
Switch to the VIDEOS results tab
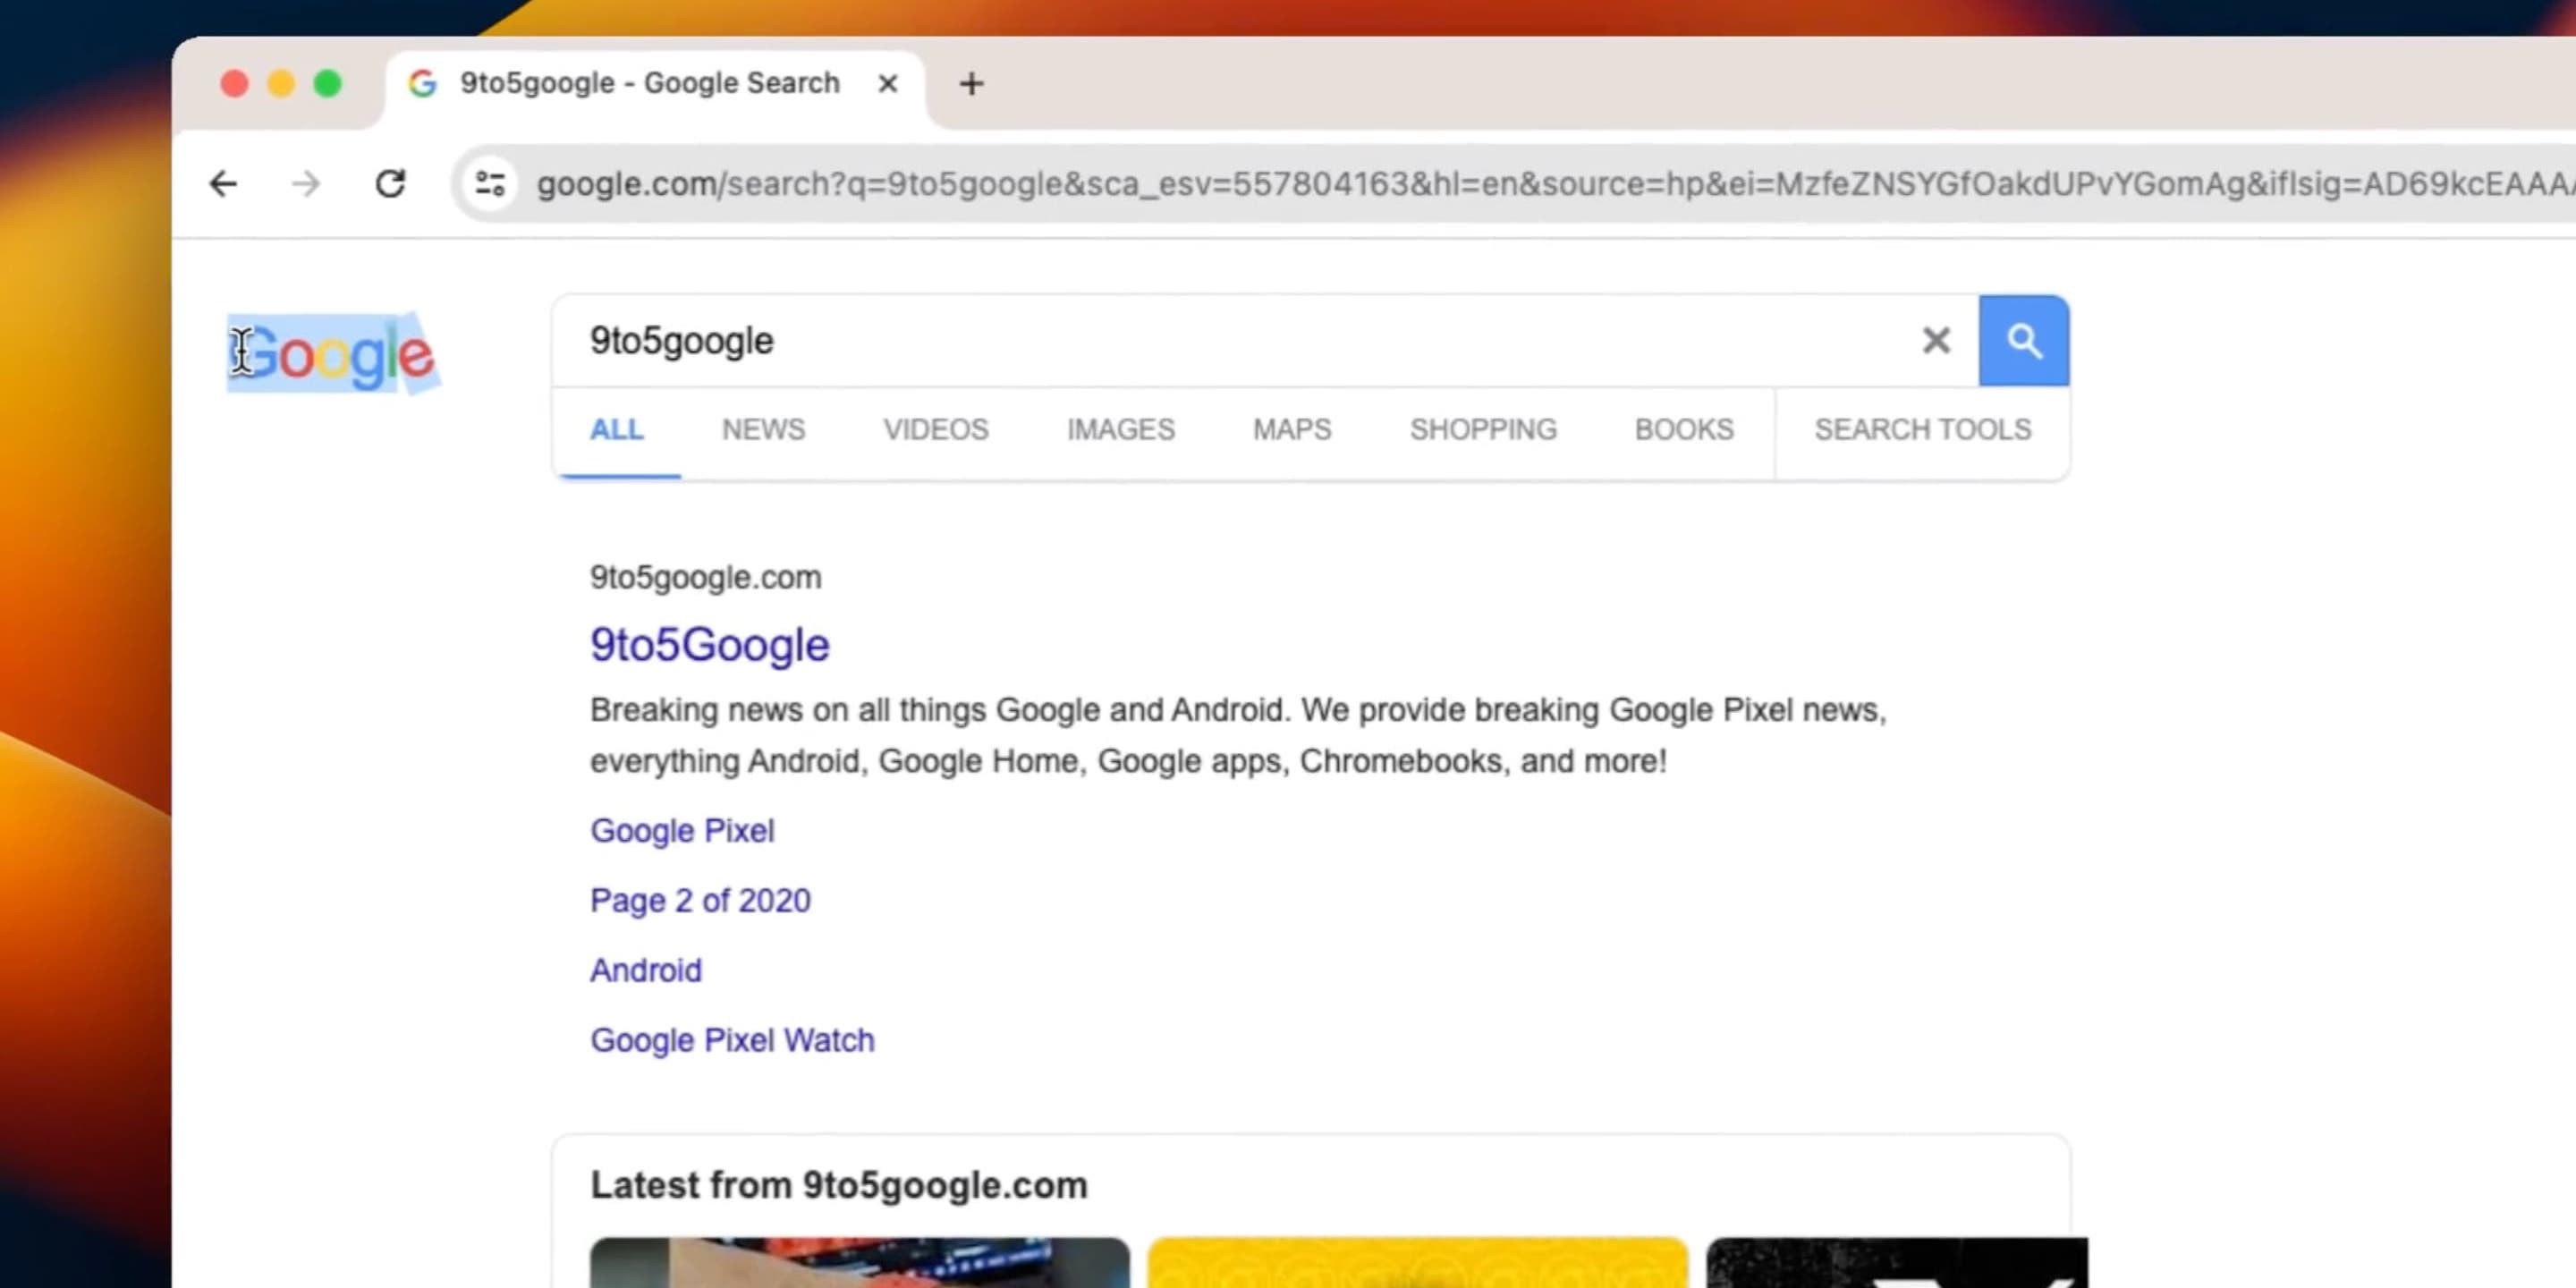coord(935,430)
